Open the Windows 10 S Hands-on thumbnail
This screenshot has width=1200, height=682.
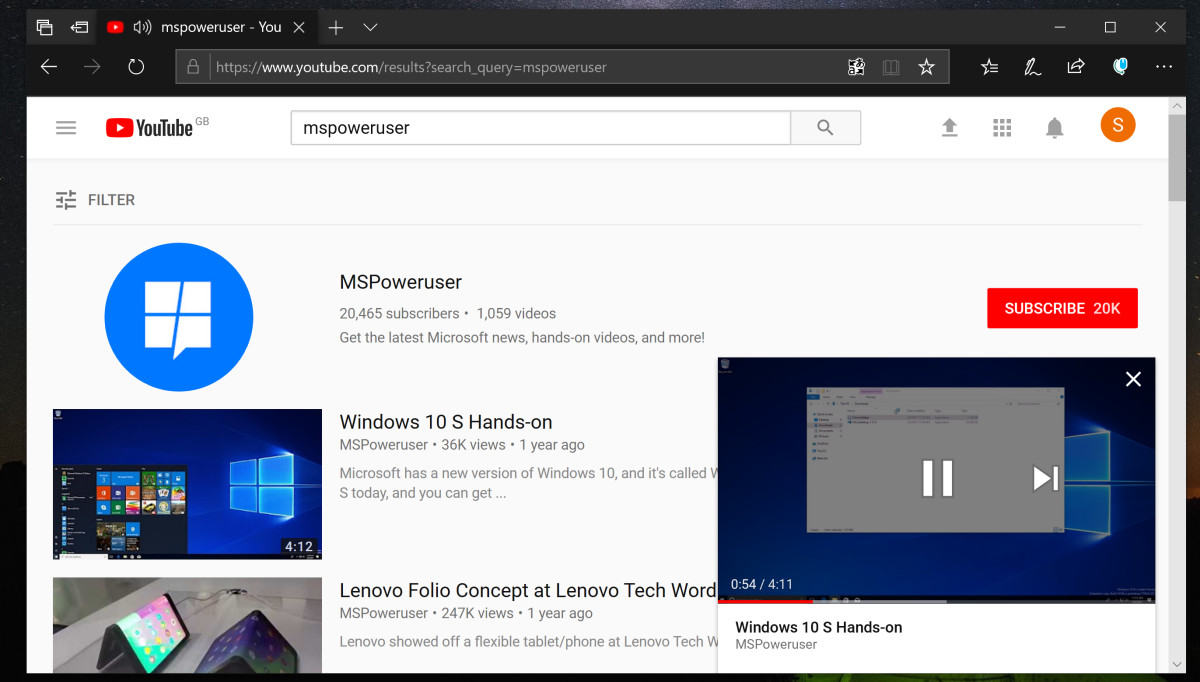click(187, 484)
